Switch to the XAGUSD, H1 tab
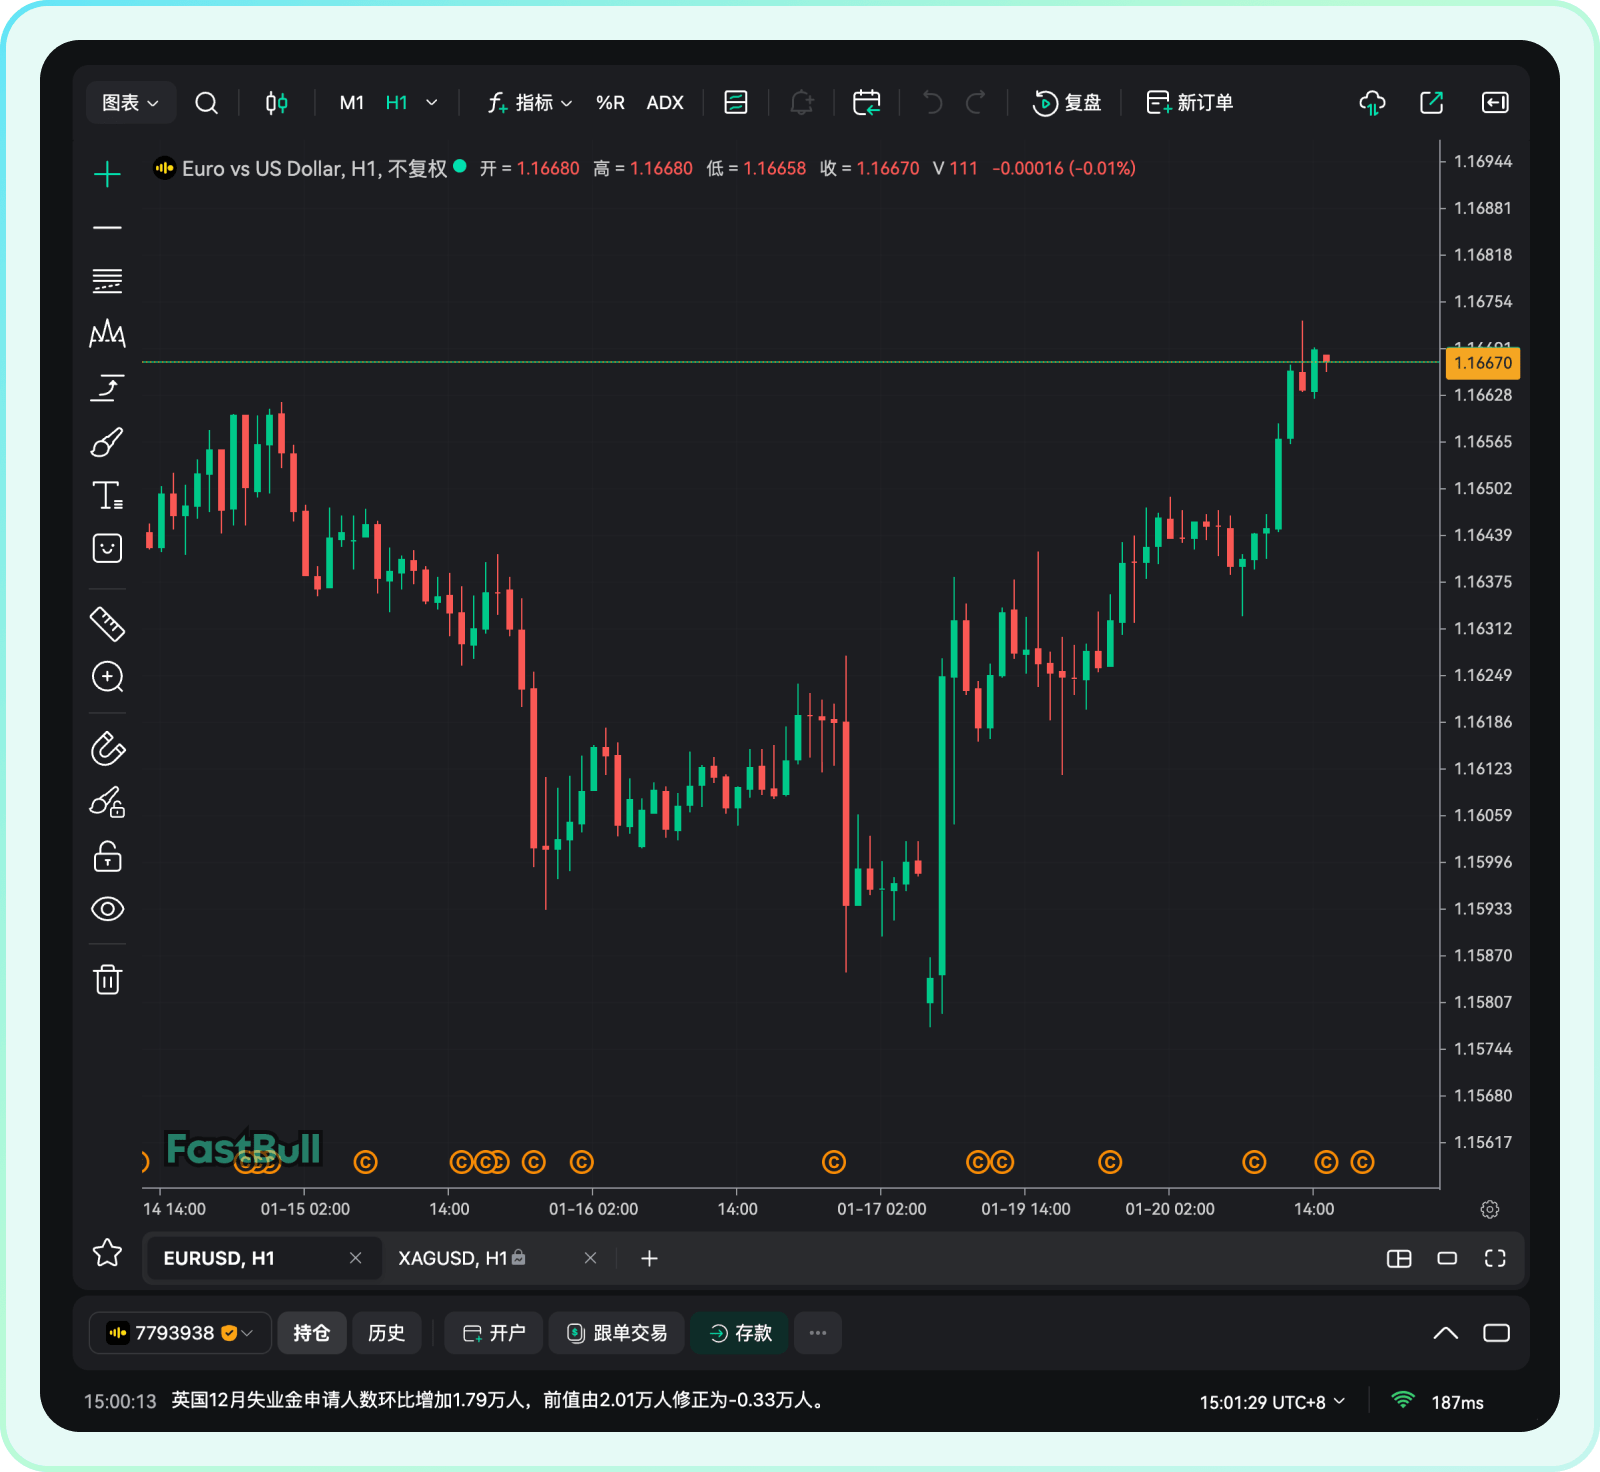This screenshot has width=1600, height=1472. point(453,1258)
